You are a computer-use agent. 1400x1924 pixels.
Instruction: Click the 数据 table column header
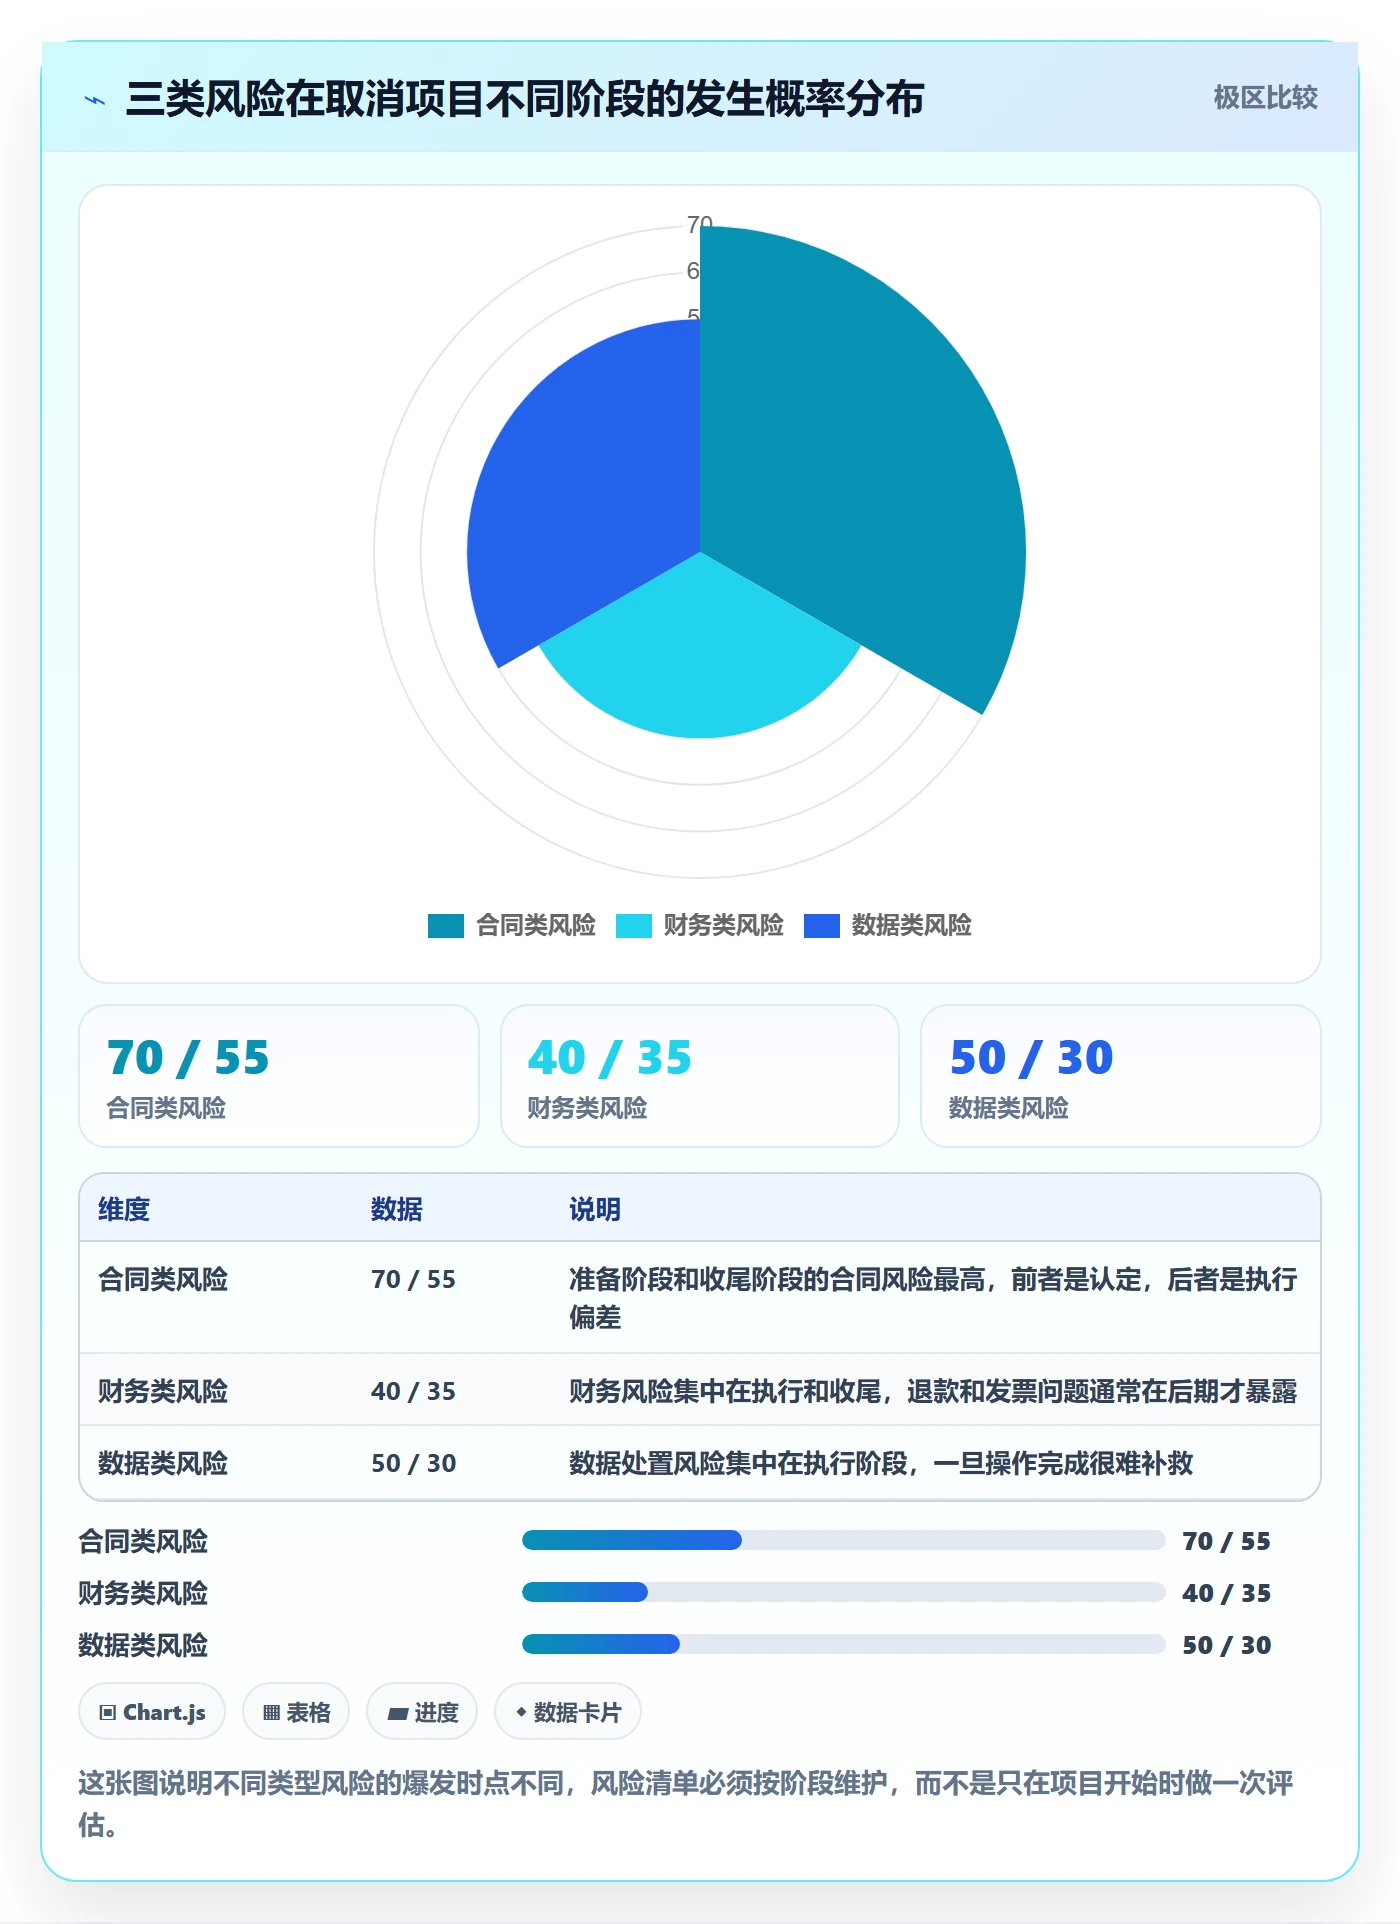point(396,1209)
